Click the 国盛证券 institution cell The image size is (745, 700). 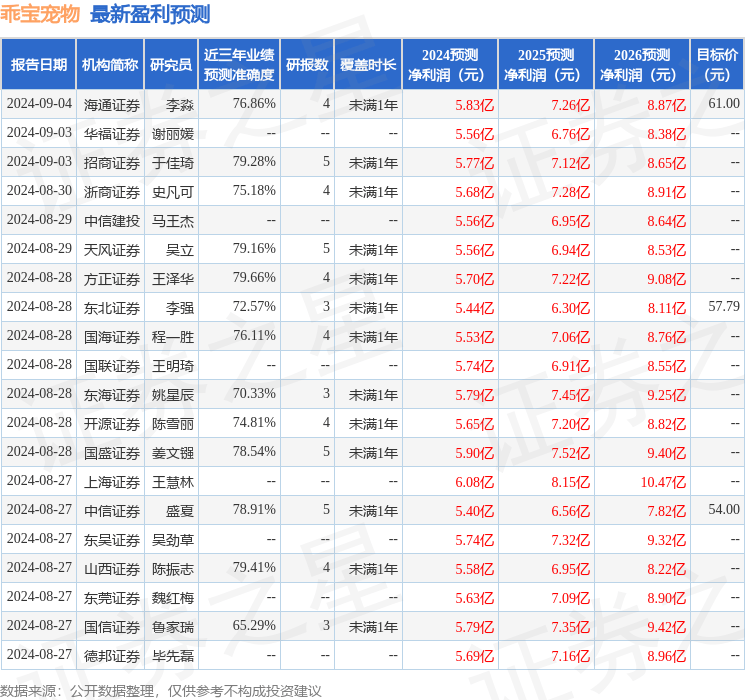(x=112, y=452)
